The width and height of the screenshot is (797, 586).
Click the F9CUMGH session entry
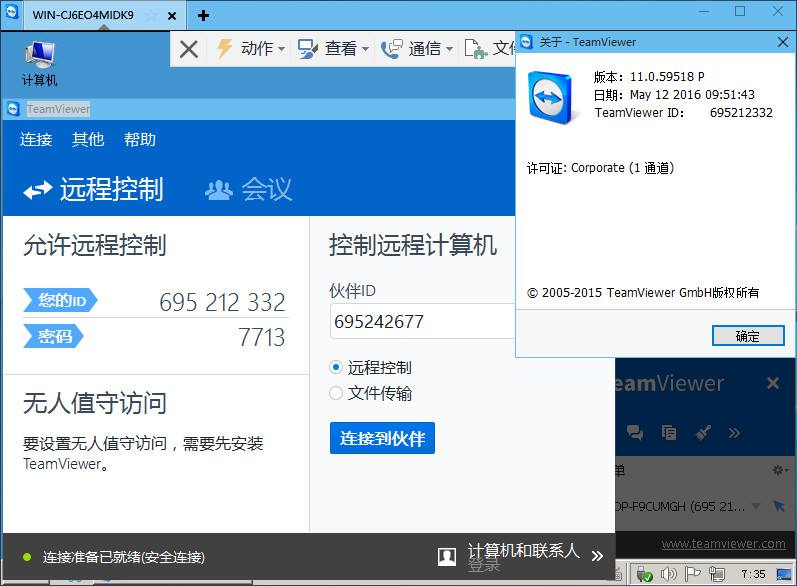tap(681, 506)
